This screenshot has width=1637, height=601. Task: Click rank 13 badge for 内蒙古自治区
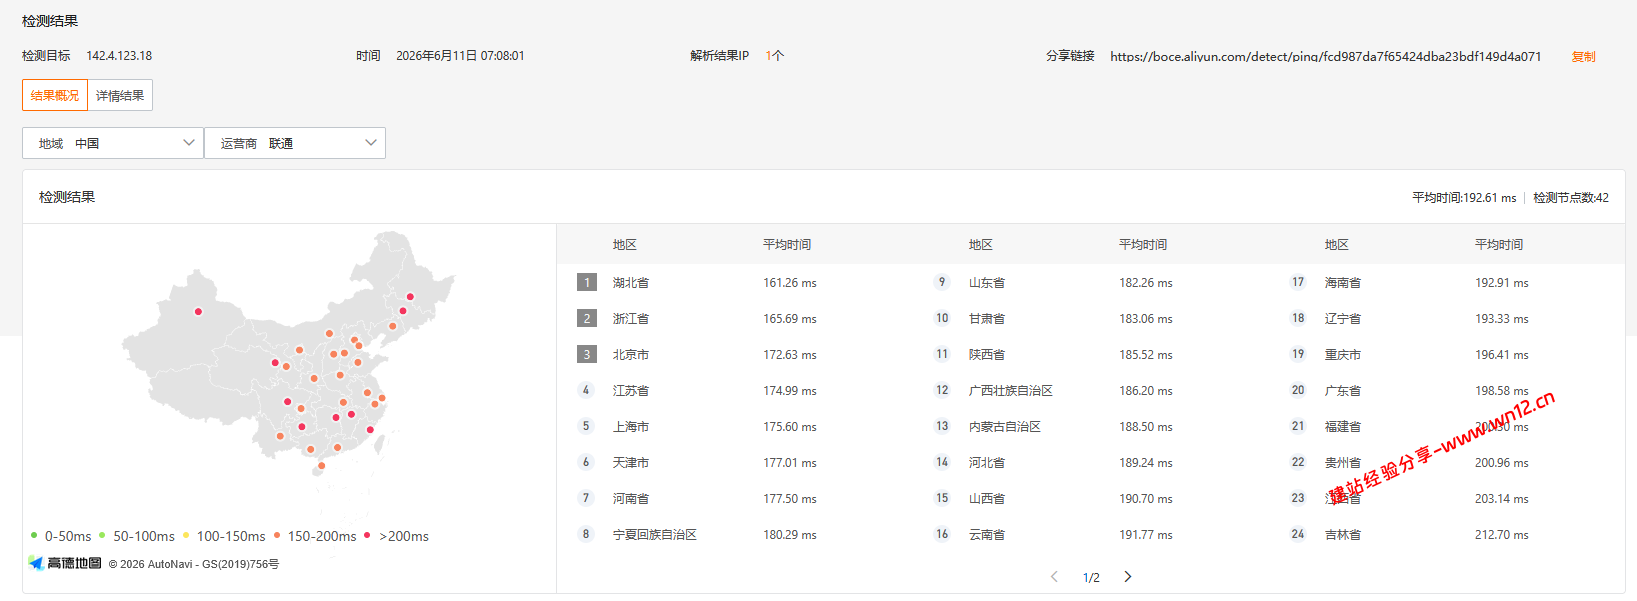942,426
